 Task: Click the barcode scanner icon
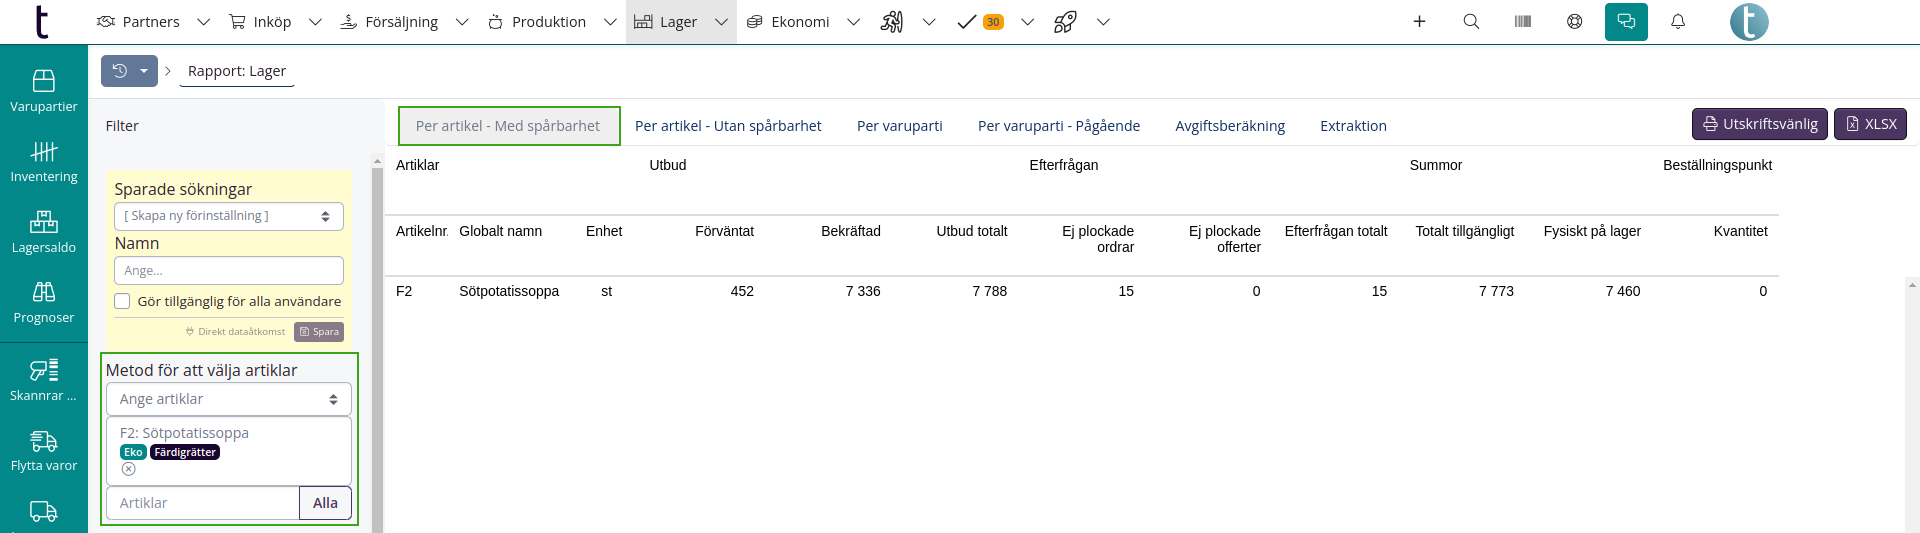tap(1523, 21)
